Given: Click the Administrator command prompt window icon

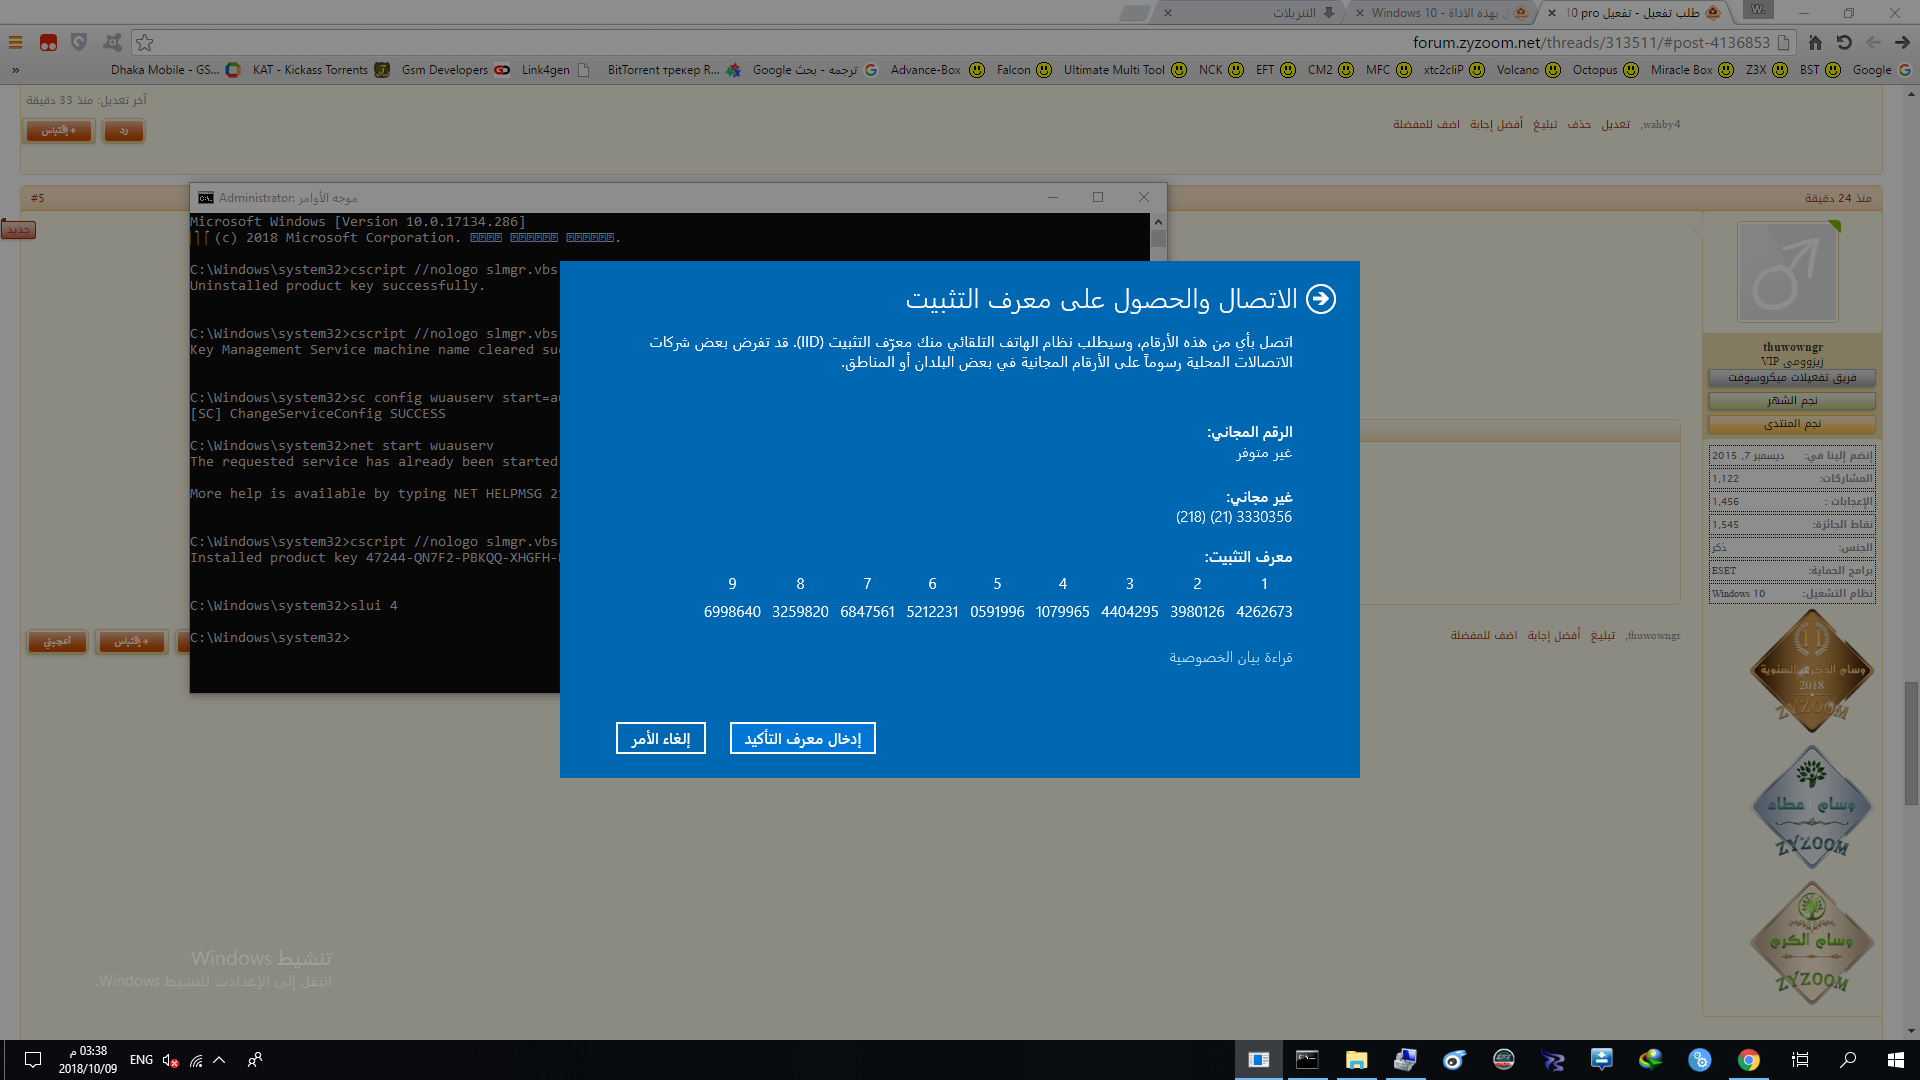Looking at the screenshot, I should tap(206, 197).
